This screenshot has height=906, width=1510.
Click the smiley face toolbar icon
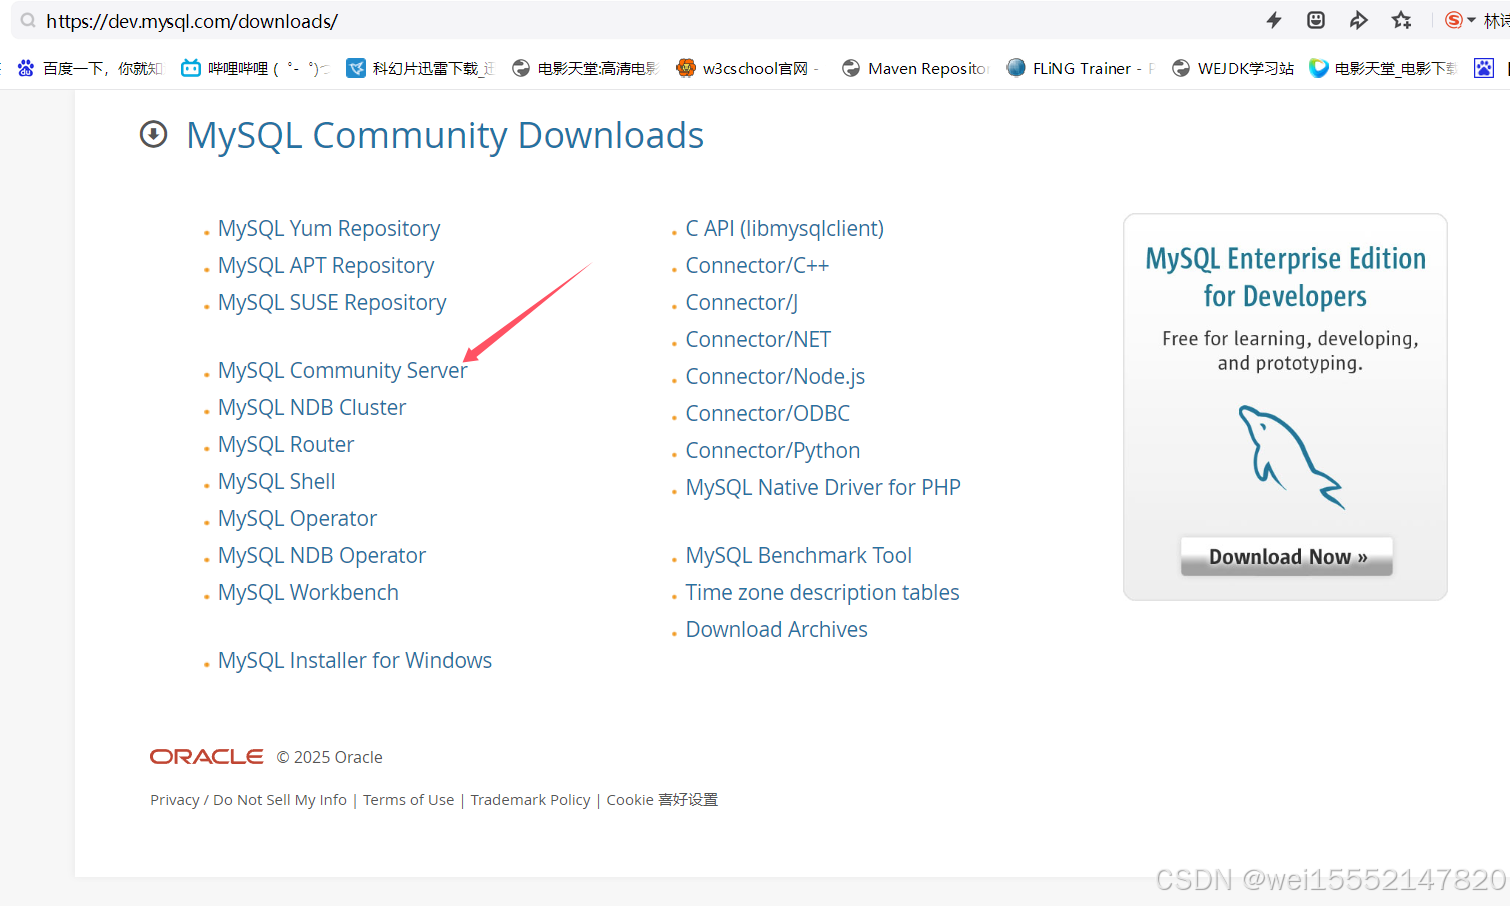coord(1316,20)
